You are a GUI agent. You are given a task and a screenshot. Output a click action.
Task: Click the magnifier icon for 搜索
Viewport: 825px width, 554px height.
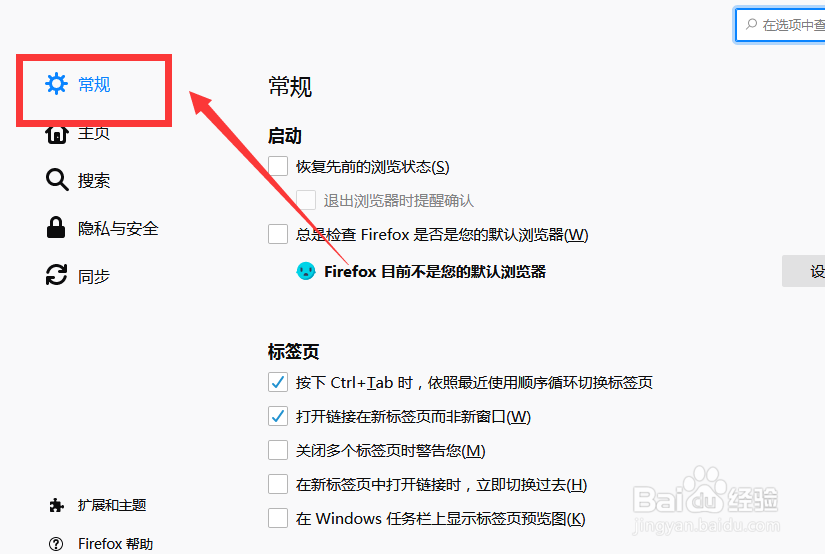(x=57, y=180)
